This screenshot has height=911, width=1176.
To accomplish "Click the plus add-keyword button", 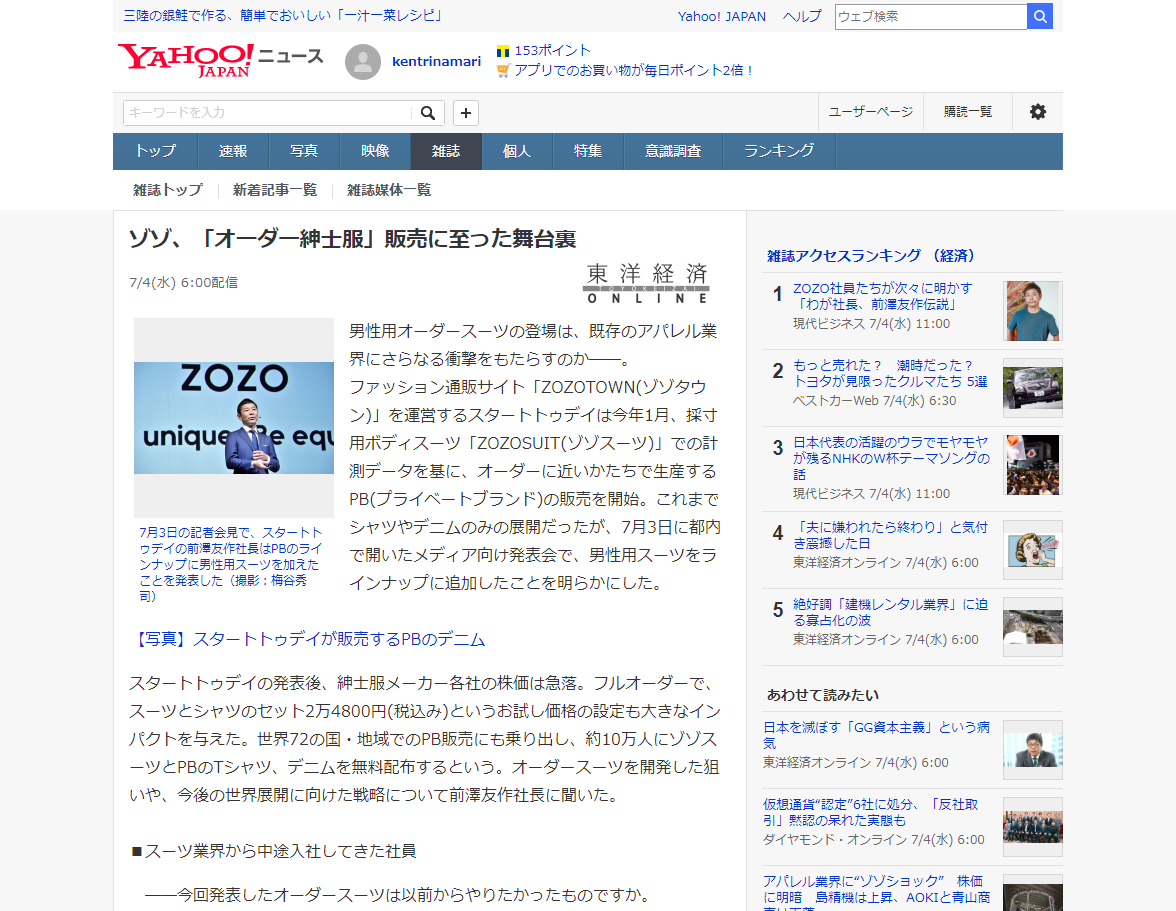I will coord(466,112).
